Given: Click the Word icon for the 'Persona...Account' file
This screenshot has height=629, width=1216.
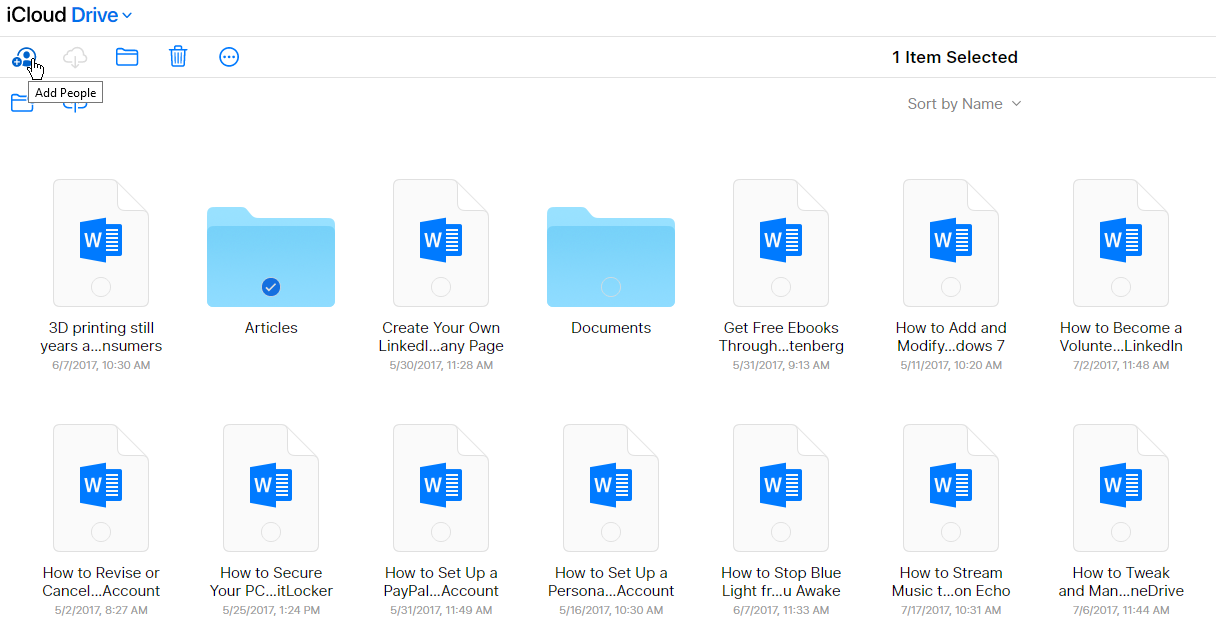Looking at the screenshot, I should pyautogui.click(x=611, y=485).
